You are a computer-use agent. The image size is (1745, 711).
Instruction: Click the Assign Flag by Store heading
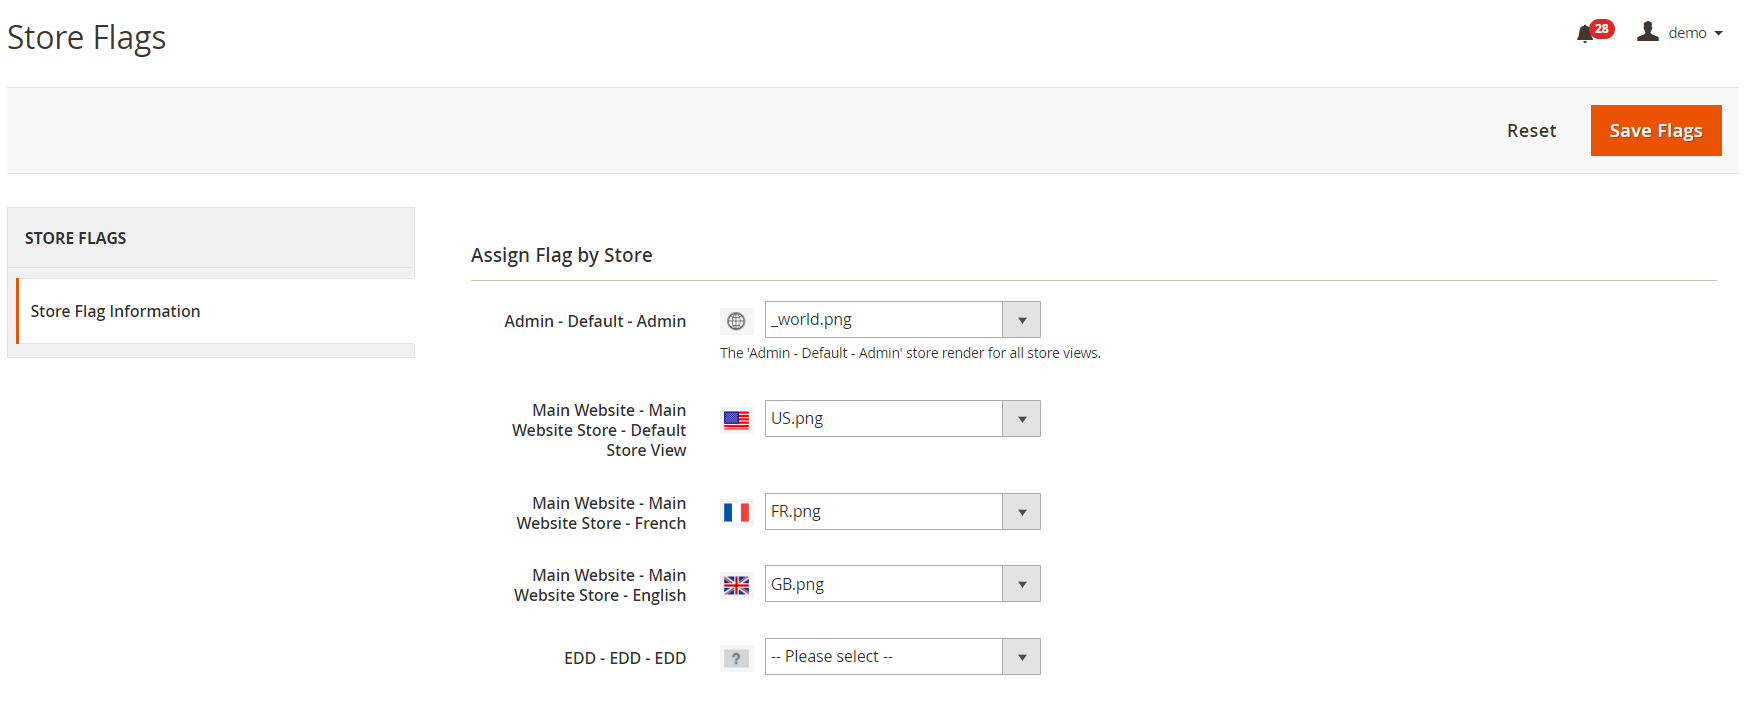tap(562, 255)
